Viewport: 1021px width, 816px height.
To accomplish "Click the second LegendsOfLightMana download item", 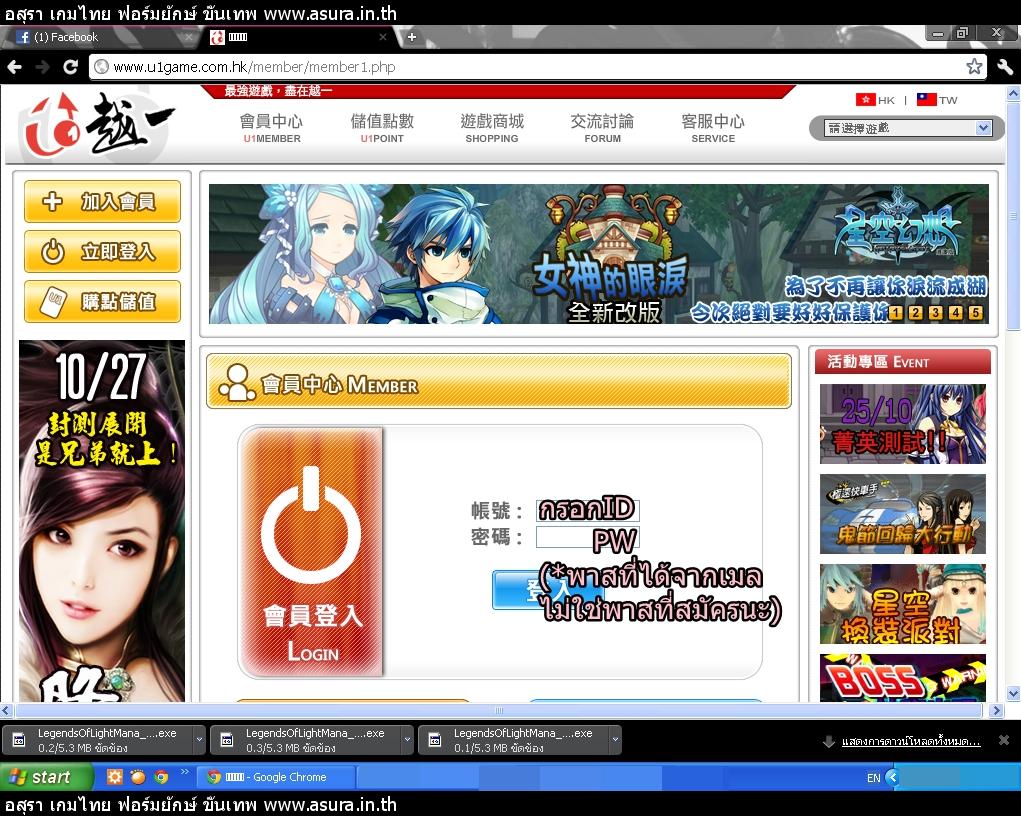I will tap(307, 740).
